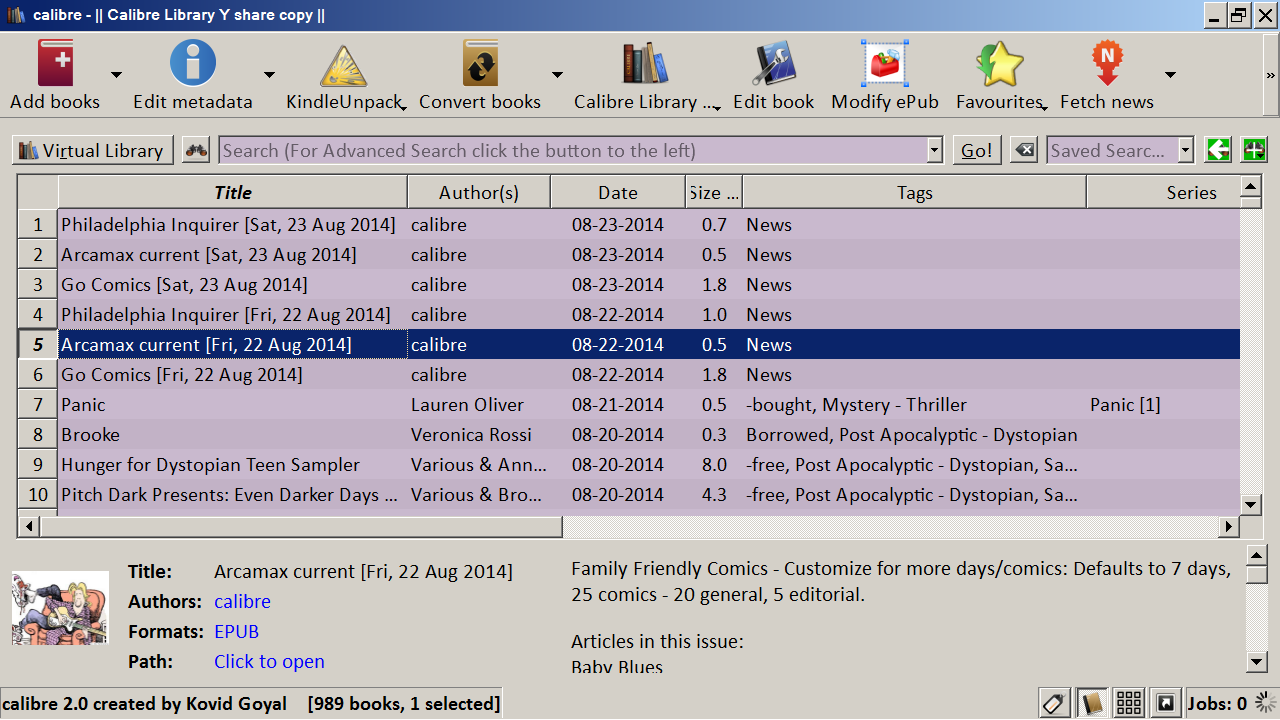Click the green plus save-search icon

[1254, 150]
